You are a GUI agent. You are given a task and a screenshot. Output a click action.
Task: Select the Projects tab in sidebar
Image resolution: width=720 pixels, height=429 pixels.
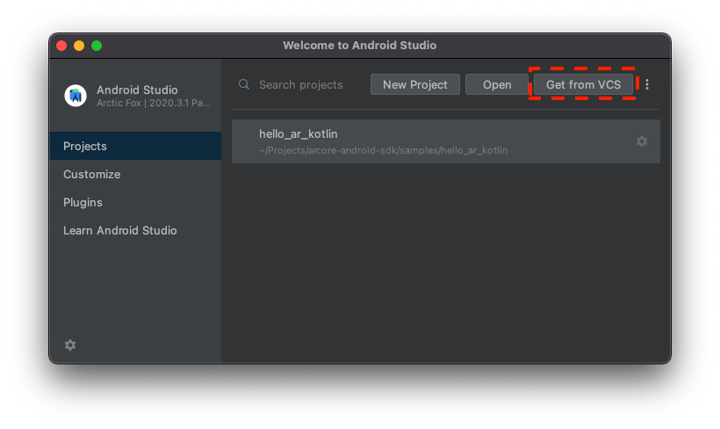135,146
